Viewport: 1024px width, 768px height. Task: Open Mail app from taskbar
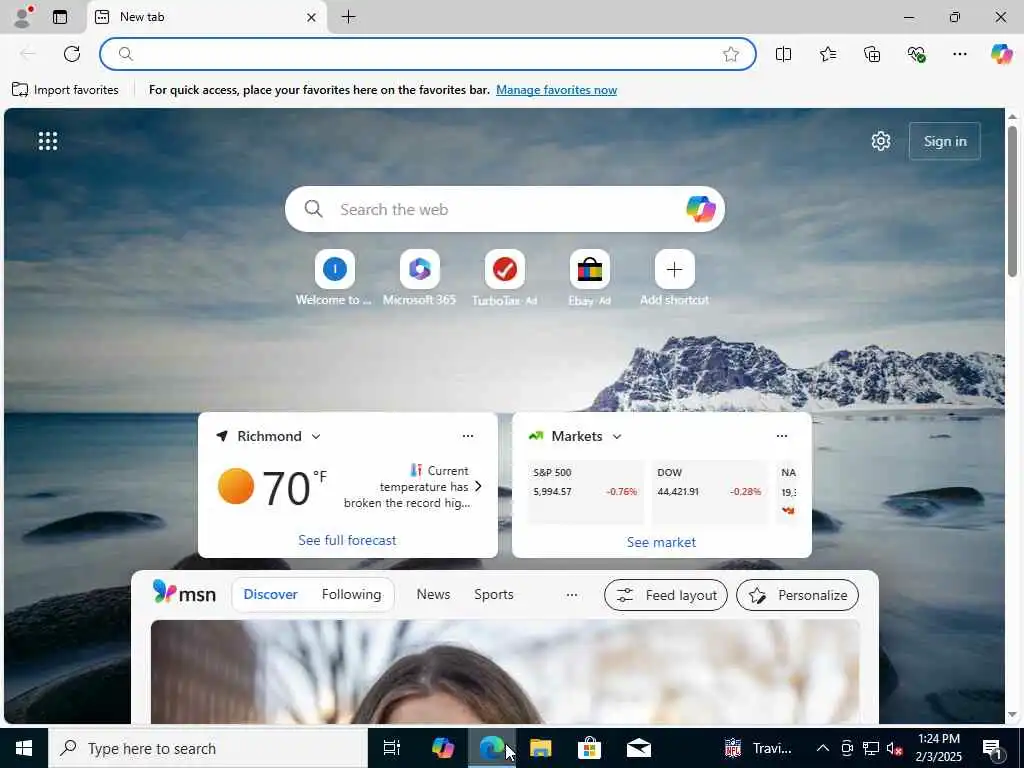[x=639, y=748]
